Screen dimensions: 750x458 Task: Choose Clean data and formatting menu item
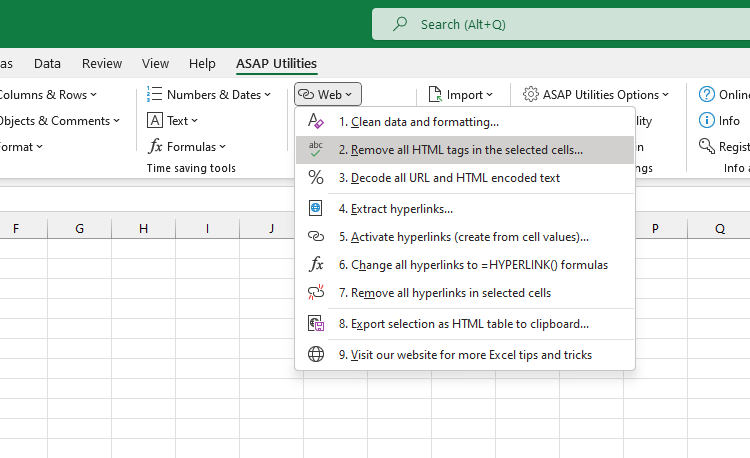[x=465, y=122]
